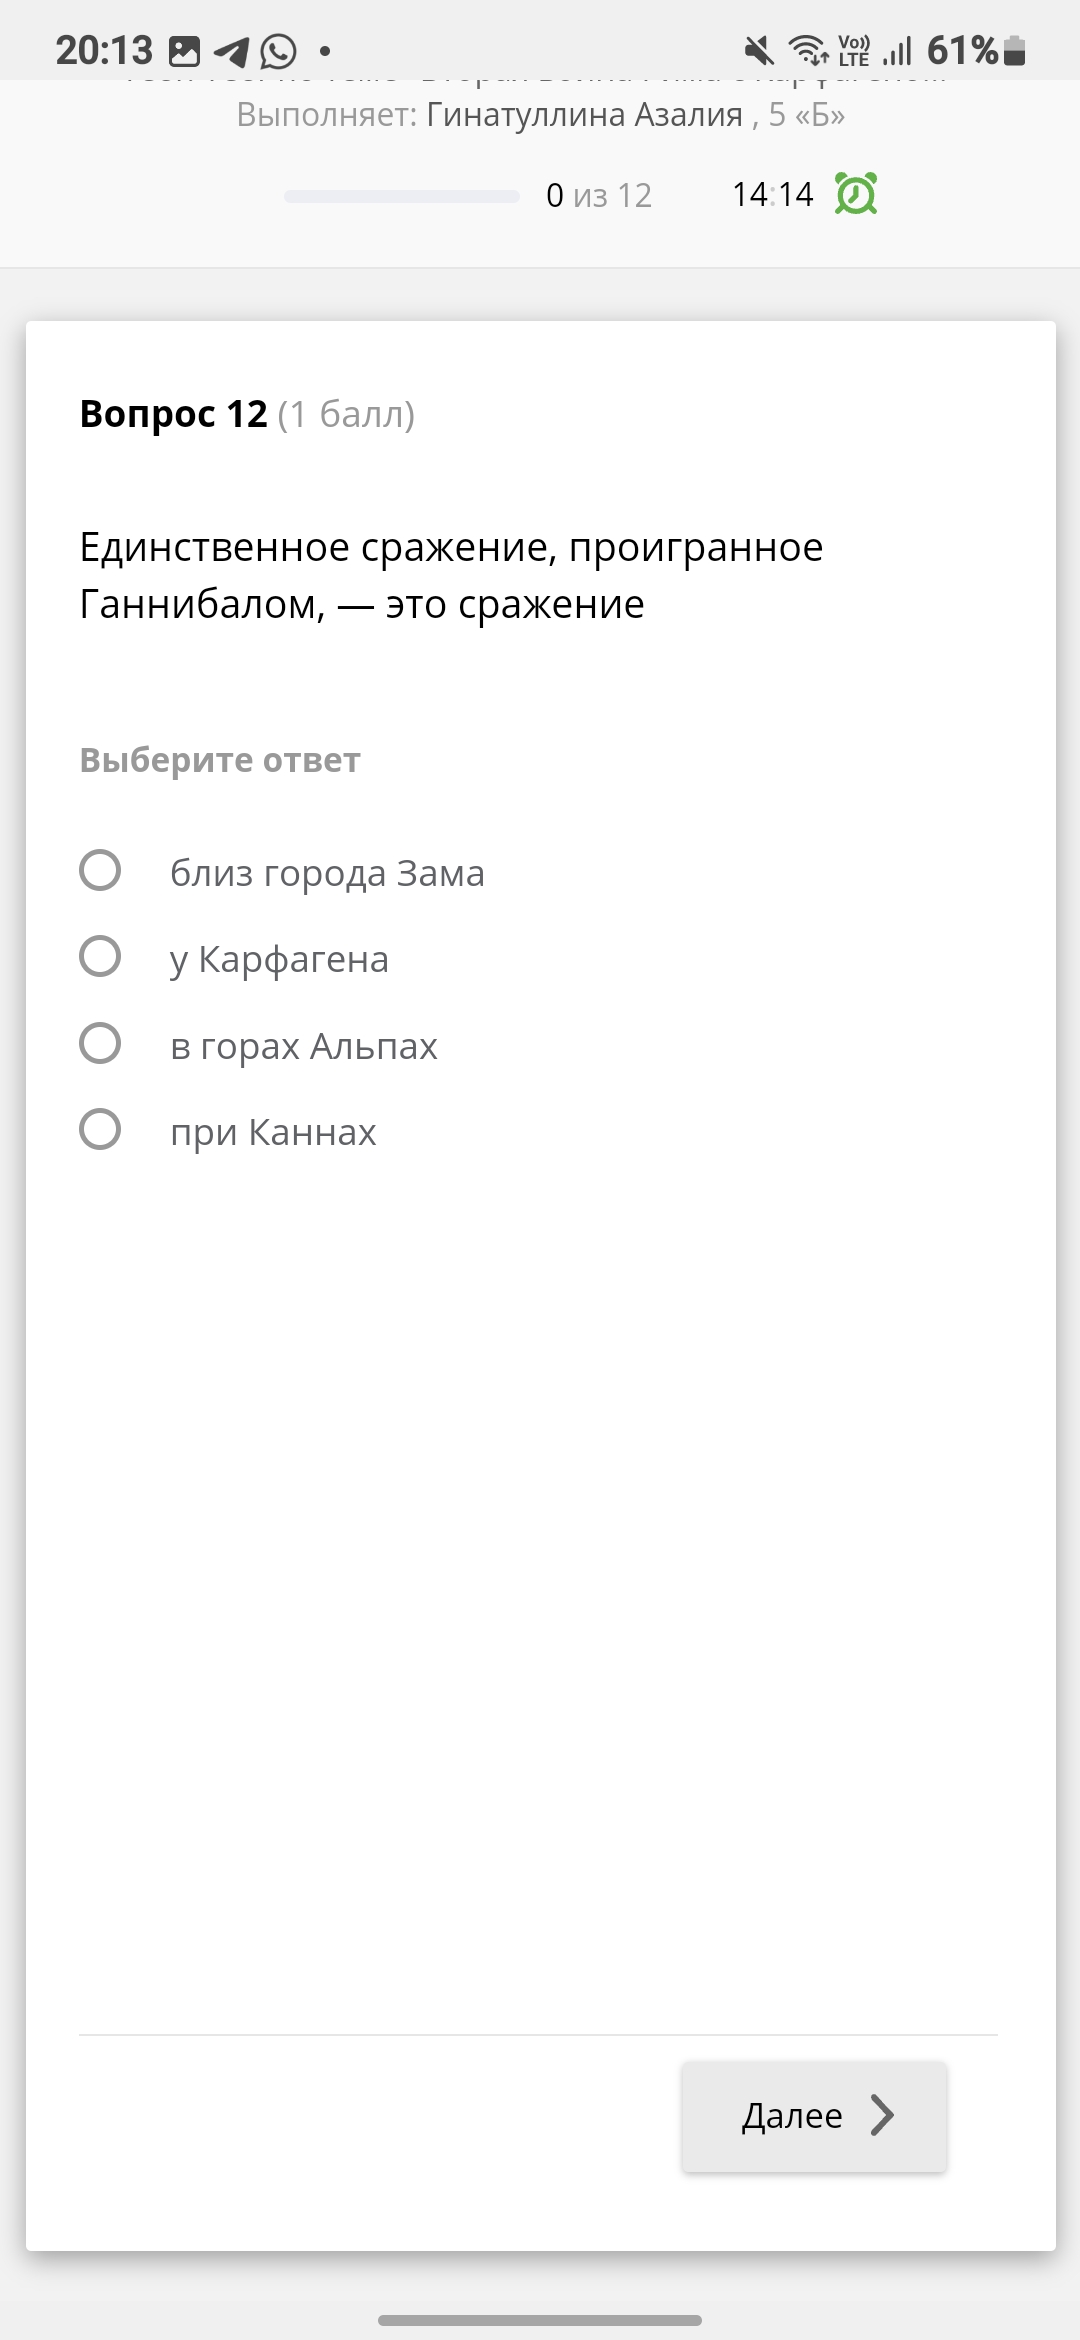Tap the Telegram notification icon
The image size is (1080, 2340).
pos(232,51)
